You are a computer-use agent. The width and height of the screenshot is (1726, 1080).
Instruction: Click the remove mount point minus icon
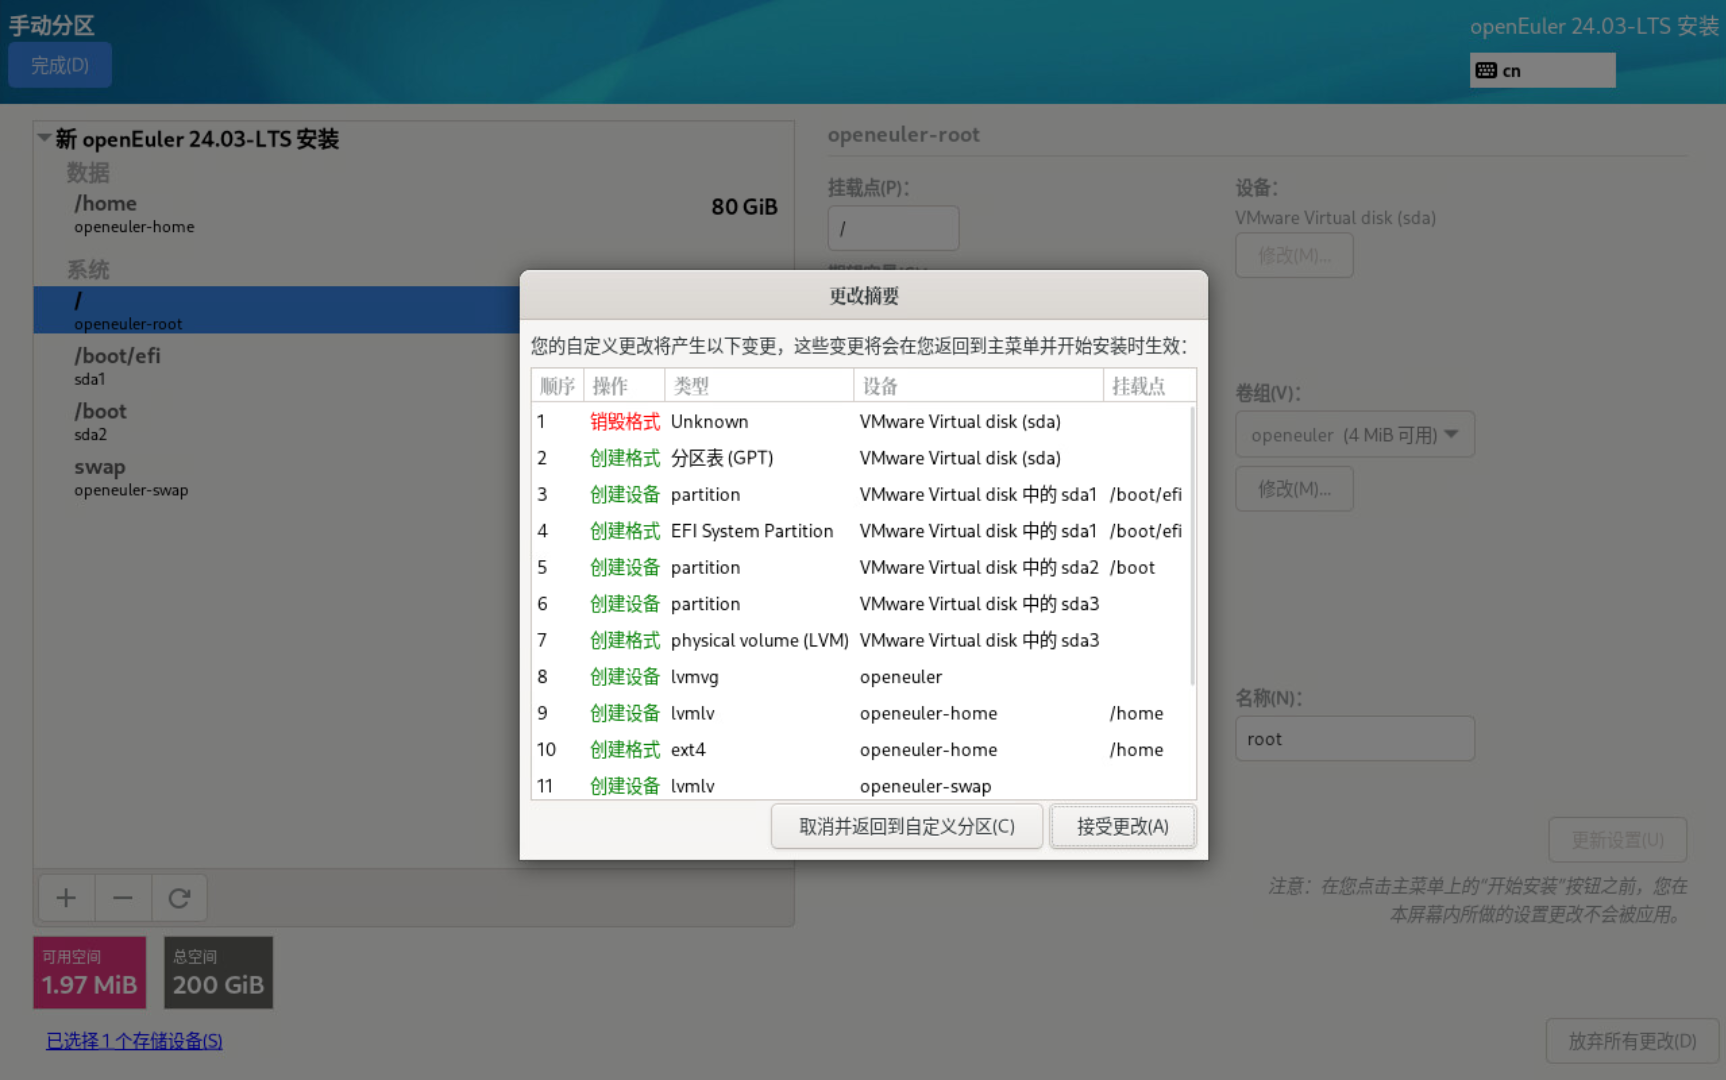coord(123,898)
